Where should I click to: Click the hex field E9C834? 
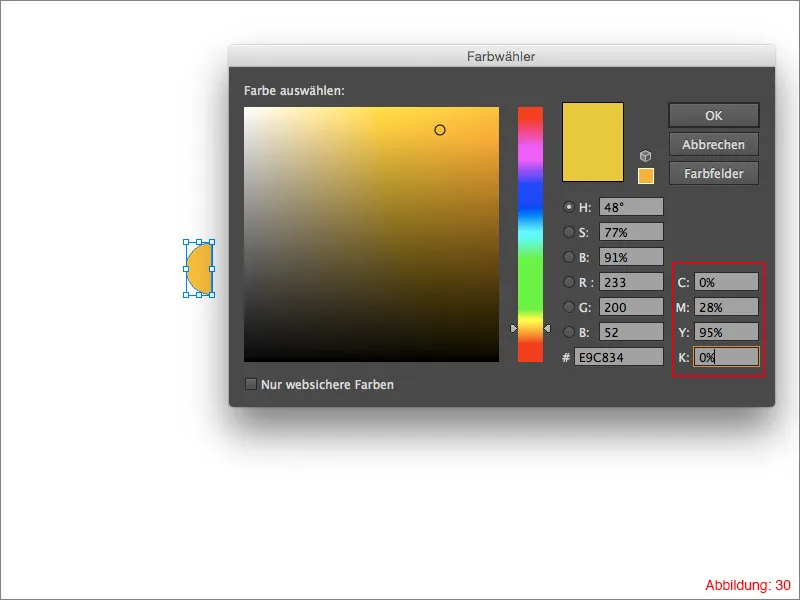click(x=619, y=357)
